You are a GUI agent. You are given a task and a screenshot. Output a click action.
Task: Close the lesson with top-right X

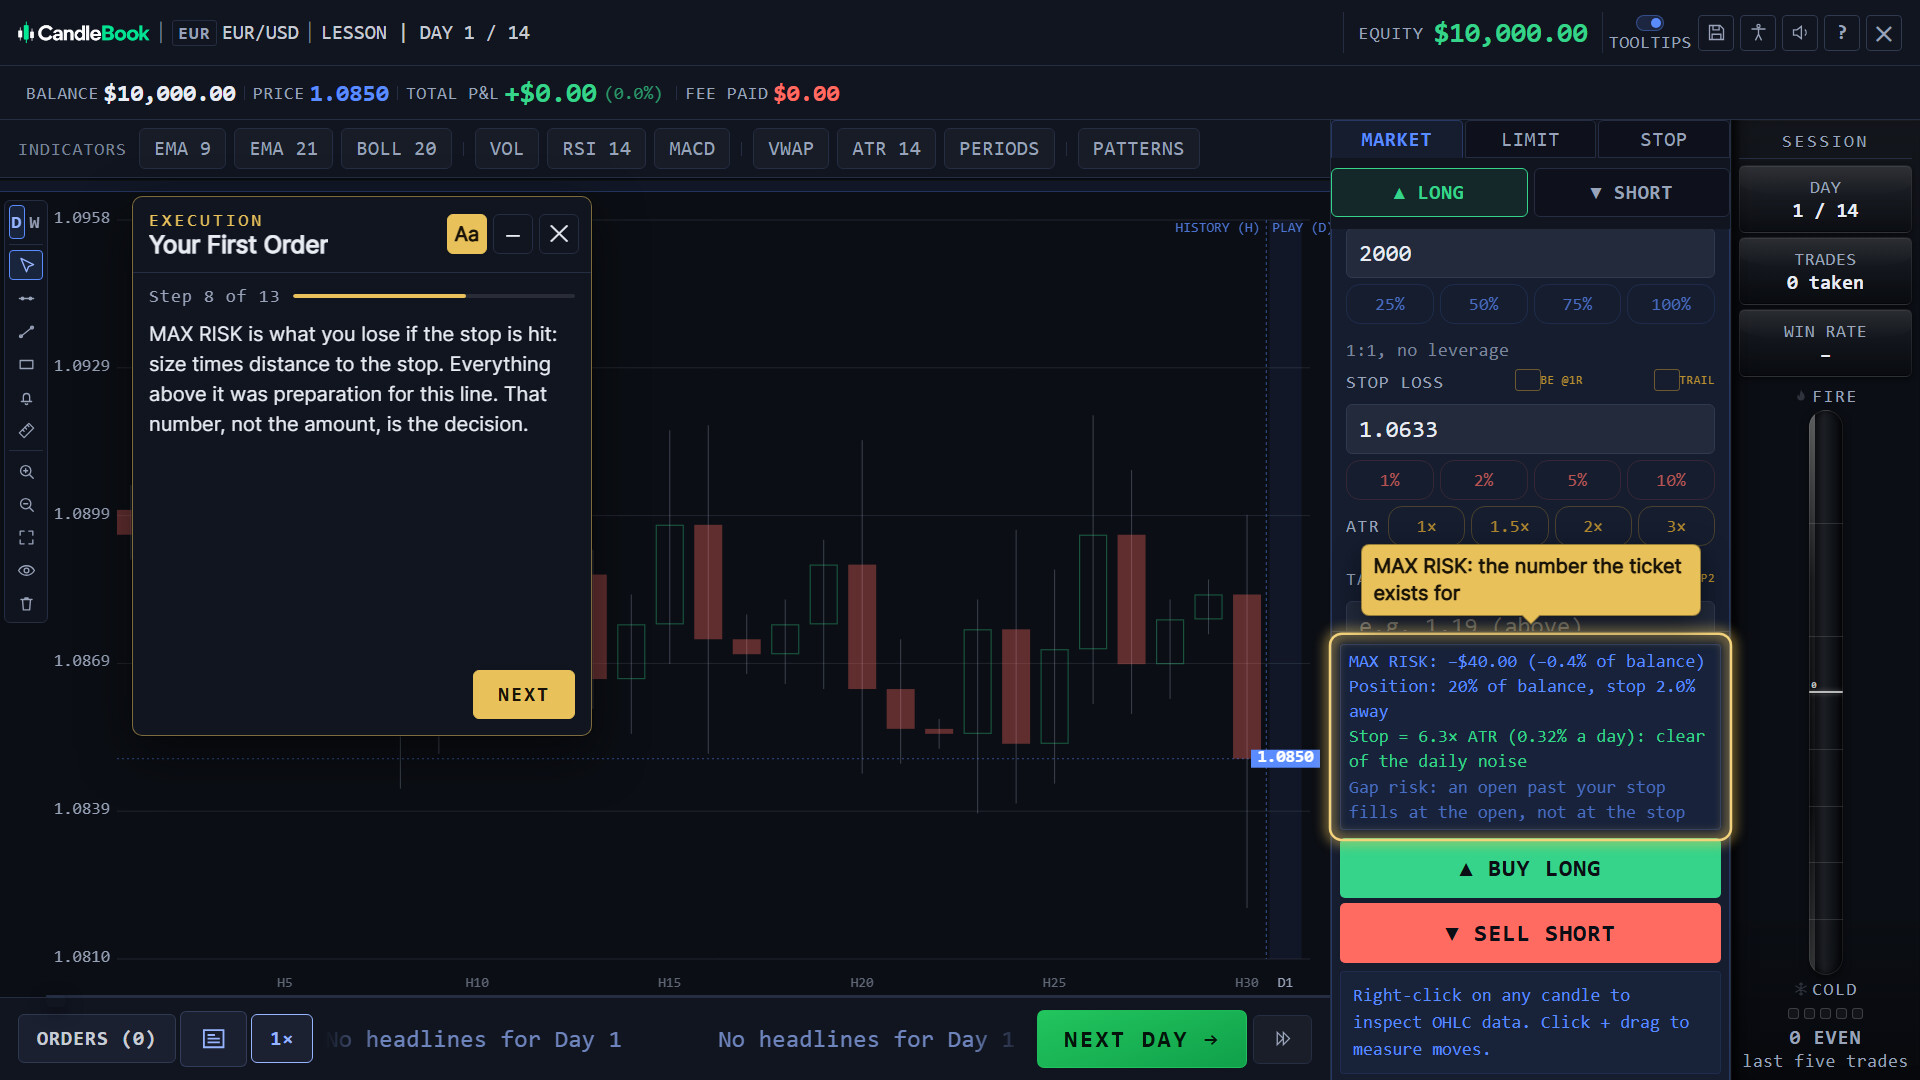[x=1884, y=33]
